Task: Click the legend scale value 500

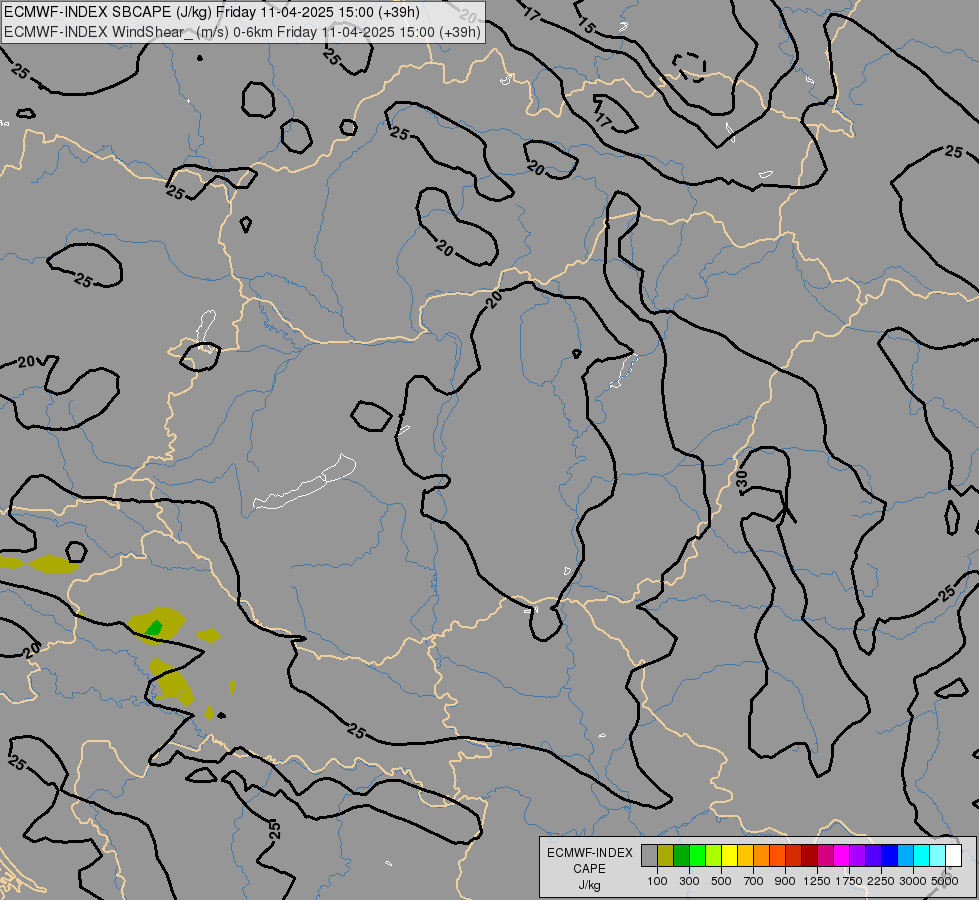Action: (721, 881)
